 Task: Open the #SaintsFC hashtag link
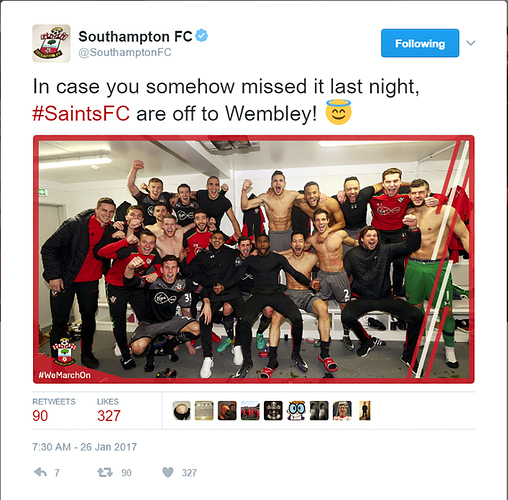81,114
